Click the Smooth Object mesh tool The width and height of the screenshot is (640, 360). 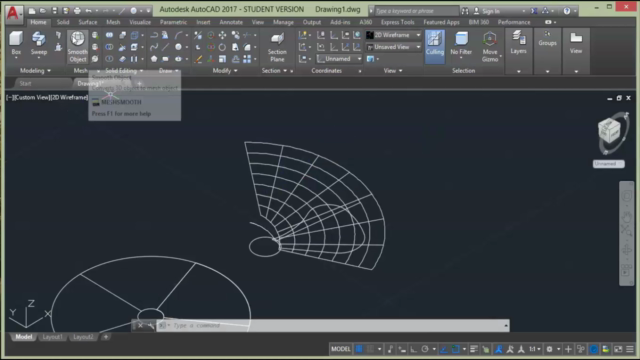pyautogui.click(x=77, y=47)
